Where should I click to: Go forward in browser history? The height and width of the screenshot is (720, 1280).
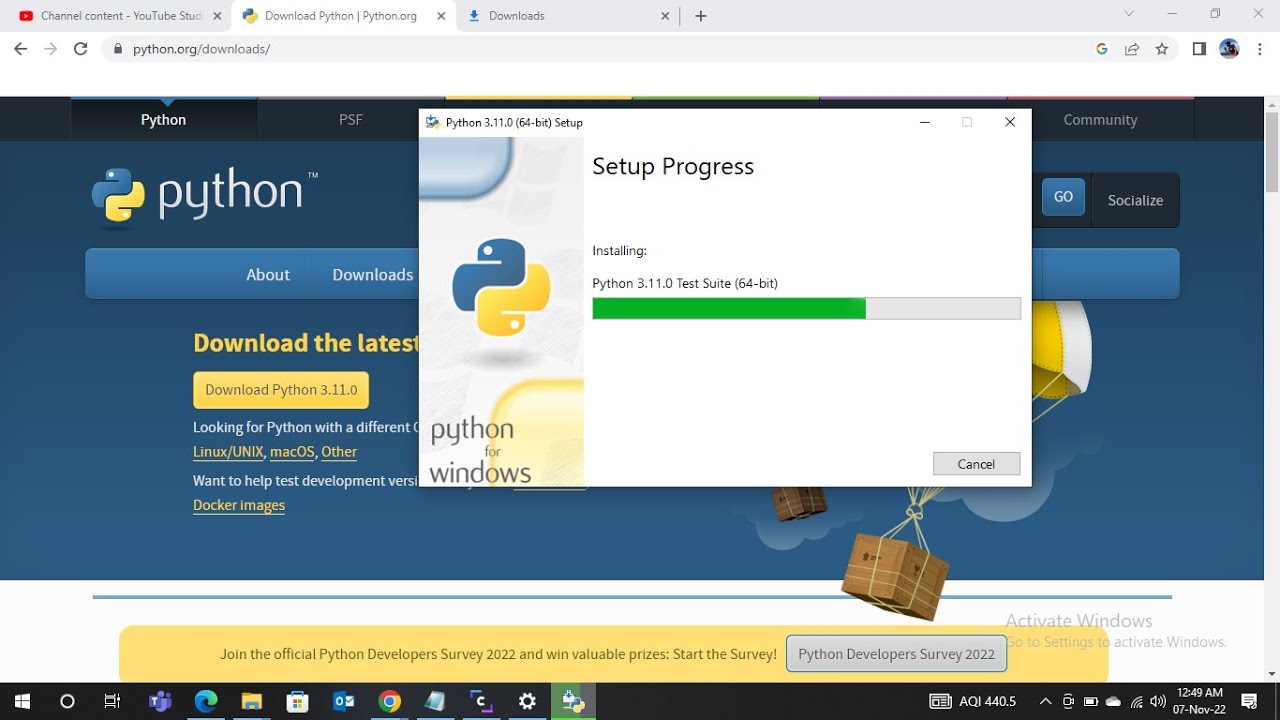50,49
